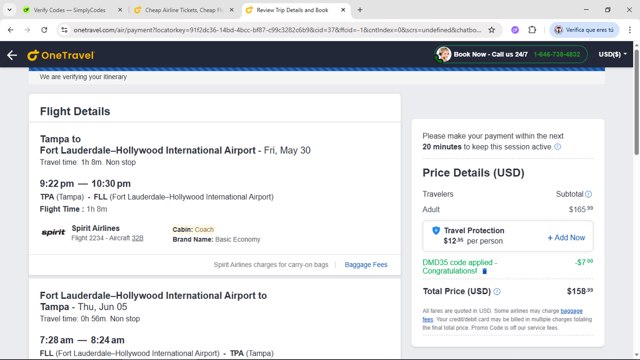Click the Travel time: 0h 56m Non stop text
The image size is (640, 360).
tap(90, 319)
